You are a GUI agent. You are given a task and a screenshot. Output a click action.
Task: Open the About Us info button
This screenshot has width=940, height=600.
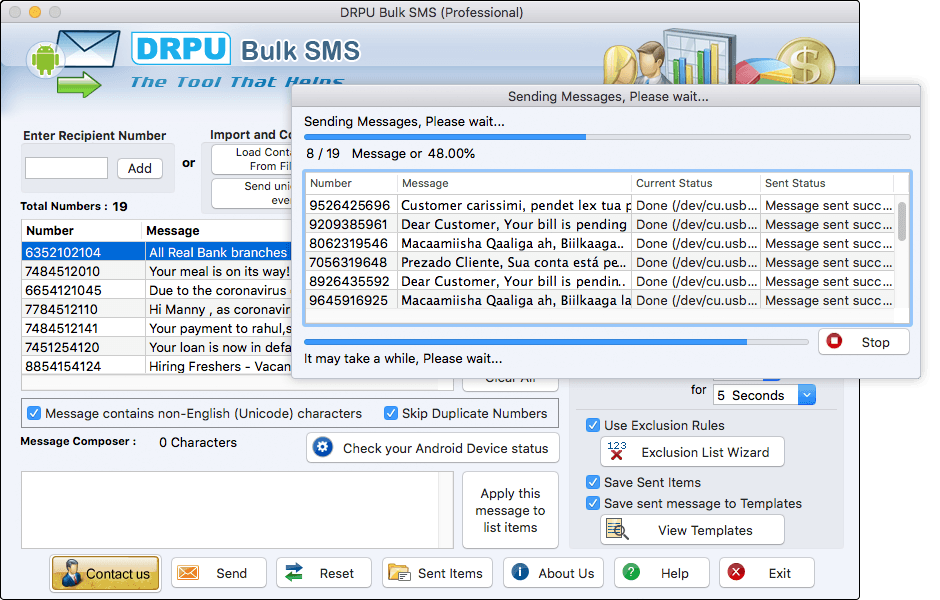coord(553,573)
